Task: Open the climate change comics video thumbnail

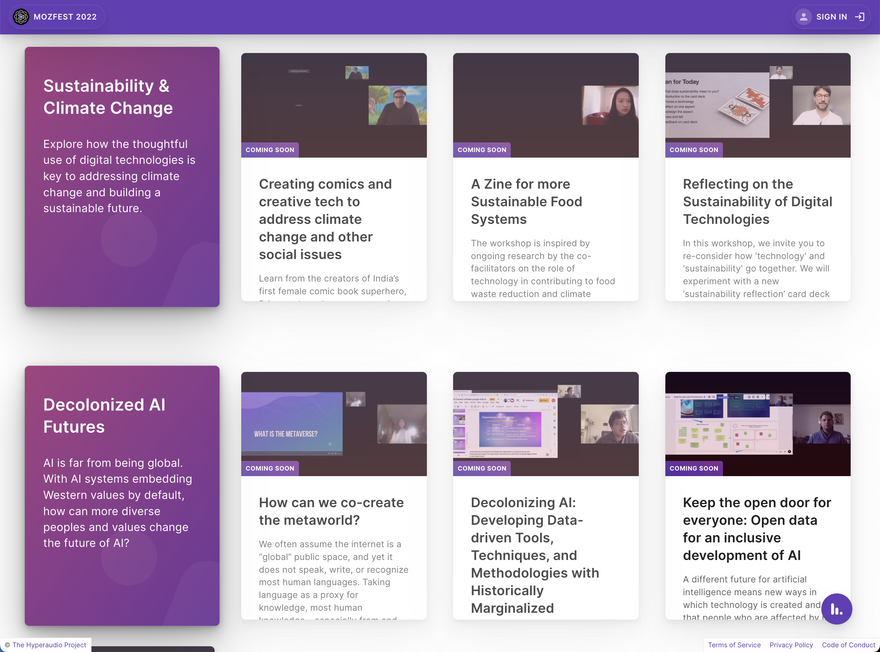Action: 333,105
